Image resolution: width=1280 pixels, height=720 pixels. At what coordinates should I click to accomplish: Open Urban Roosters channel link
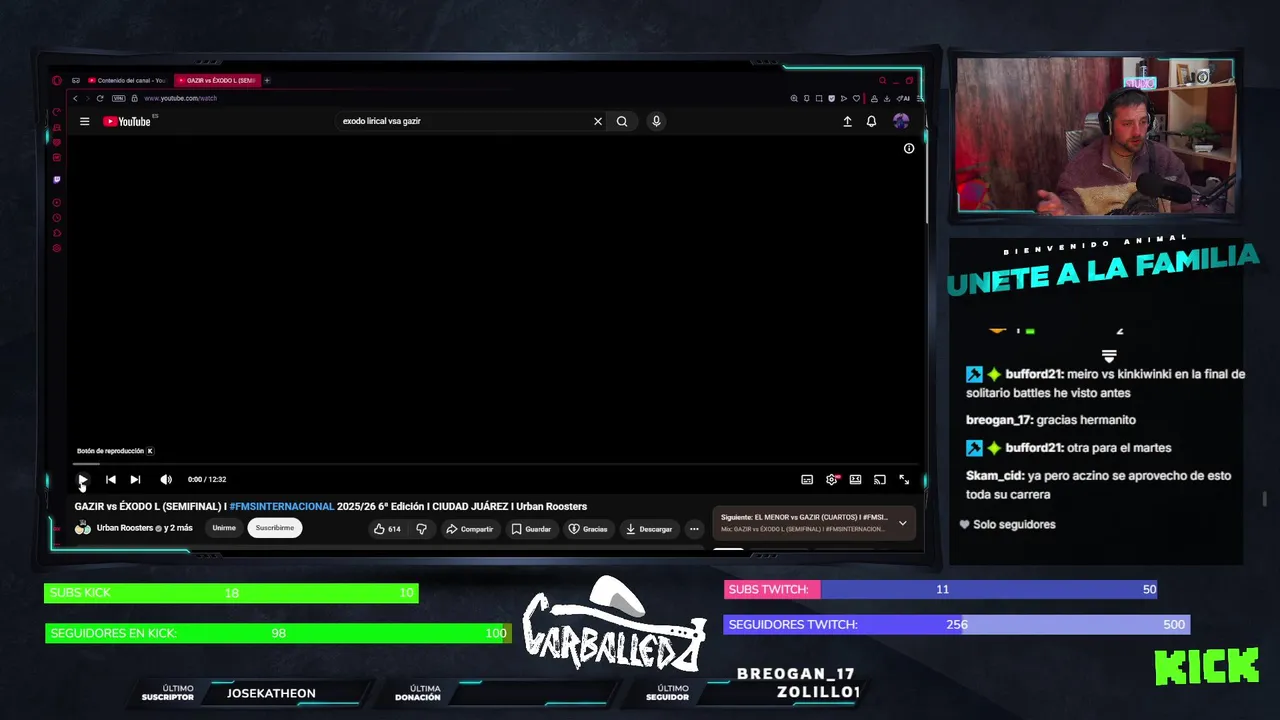coord(125,528)
